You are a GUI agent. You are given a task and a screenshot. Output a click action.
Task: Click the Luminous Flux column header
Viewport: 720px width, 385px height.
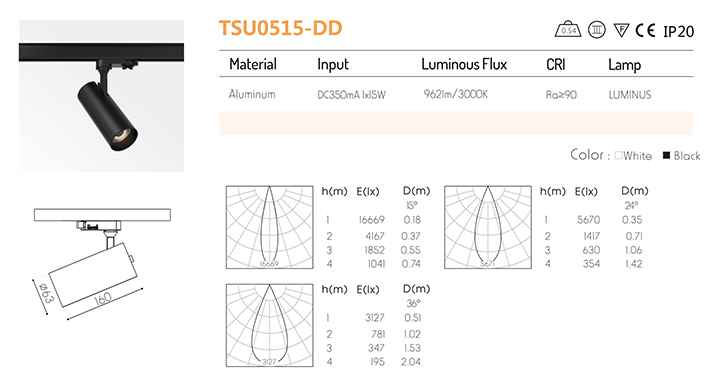[464, 64]
